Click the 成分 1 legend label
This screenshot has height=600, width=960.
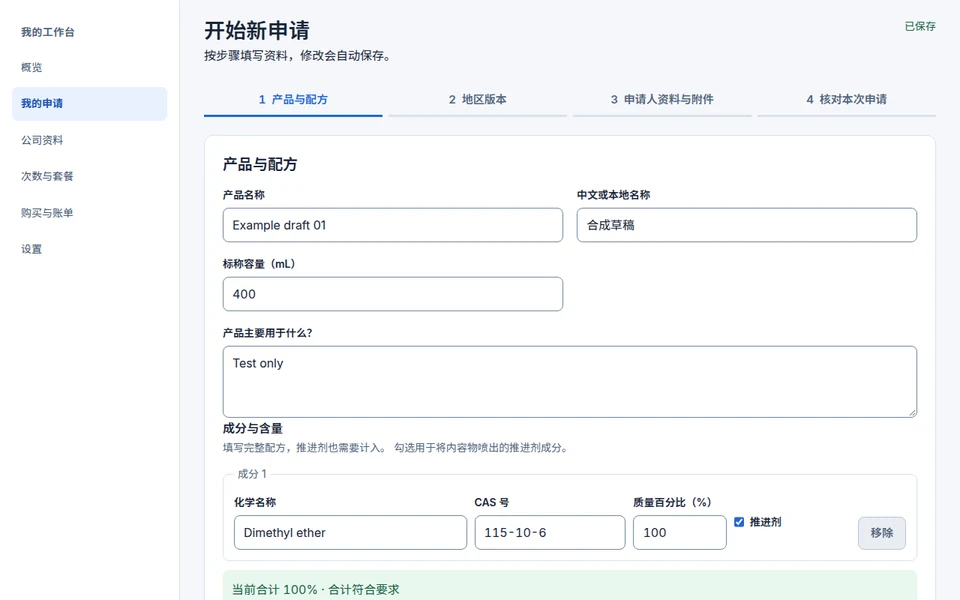[252, 474]
